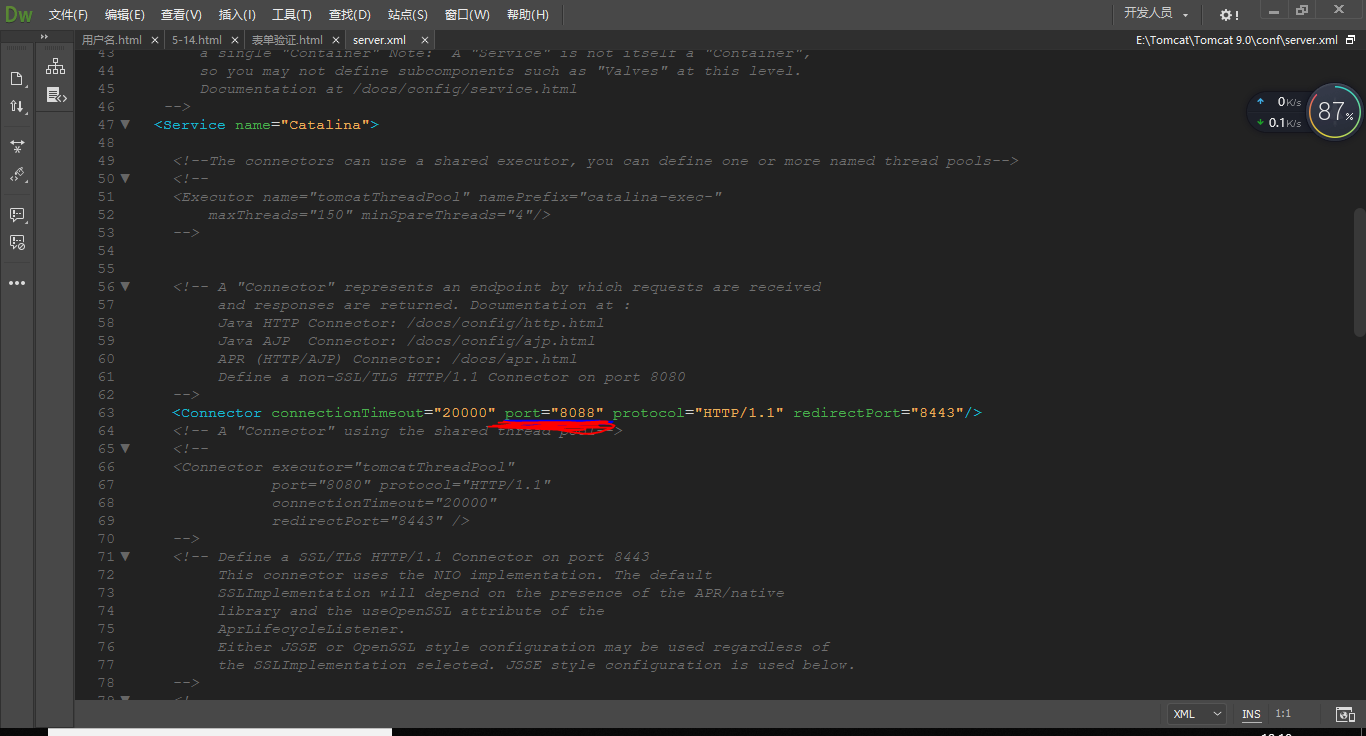
Task: Open the file management icon in left toolbar
Action: 17,79
